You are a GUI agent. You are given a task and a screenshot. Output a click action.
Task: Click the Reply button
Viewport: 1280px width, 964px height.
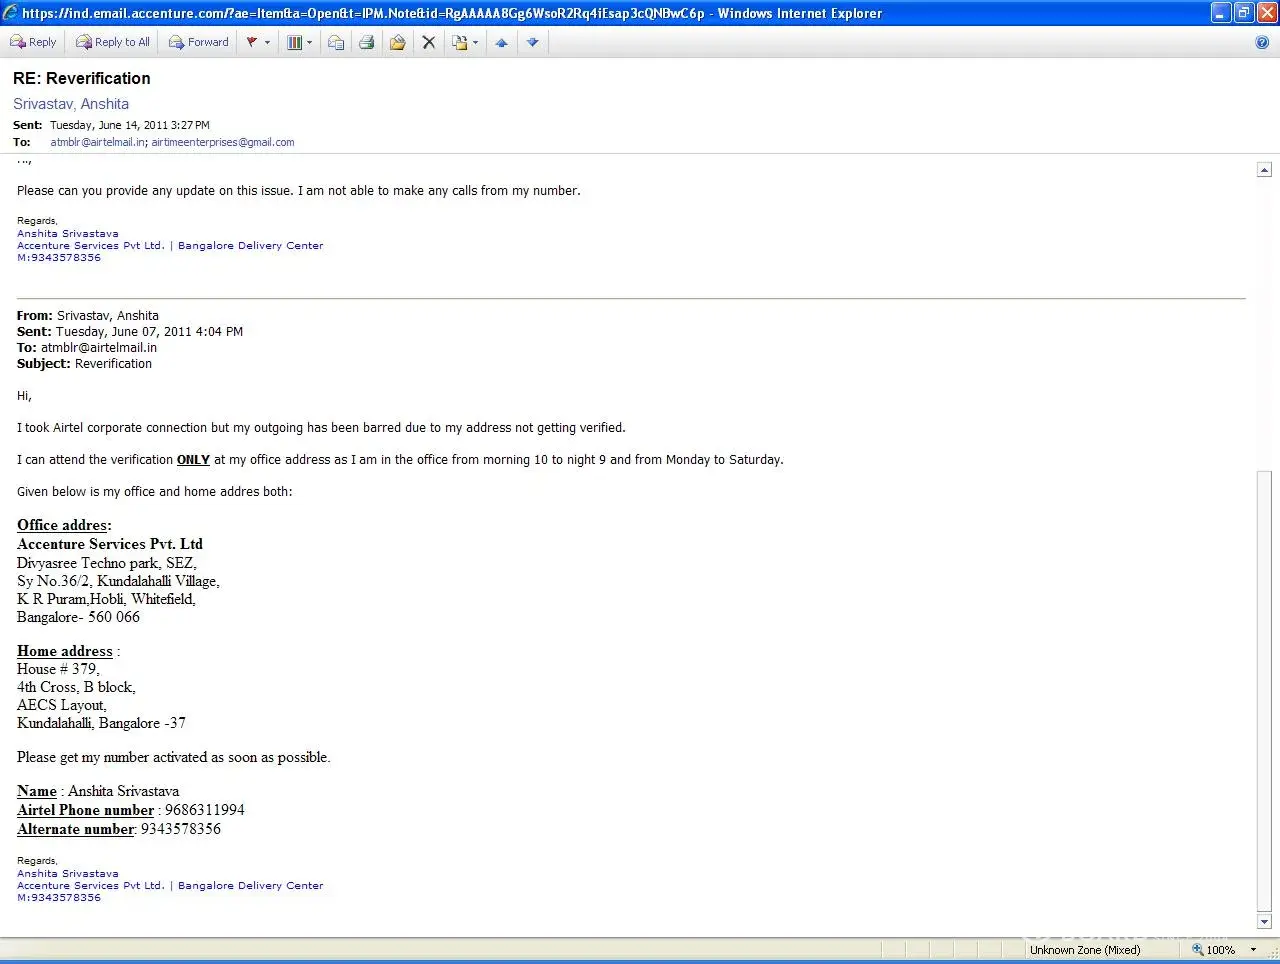[x=33, y=42]
